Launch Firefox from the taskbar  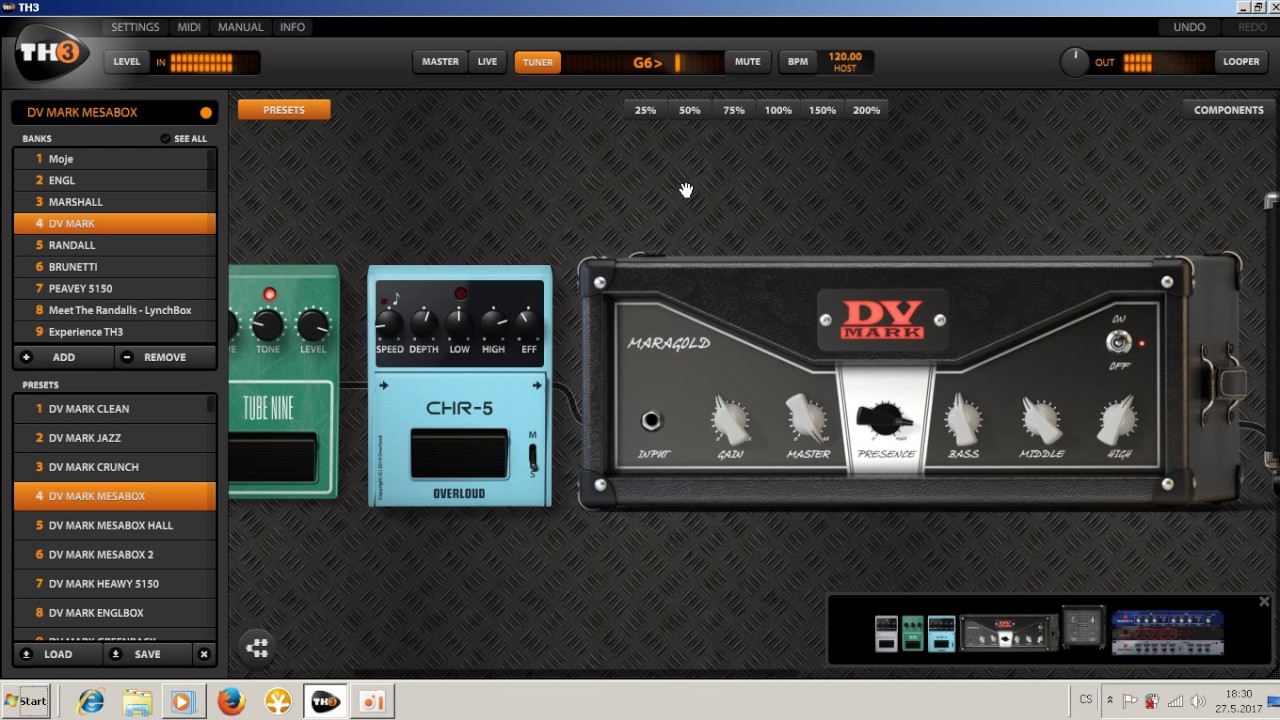pos(231,701)
